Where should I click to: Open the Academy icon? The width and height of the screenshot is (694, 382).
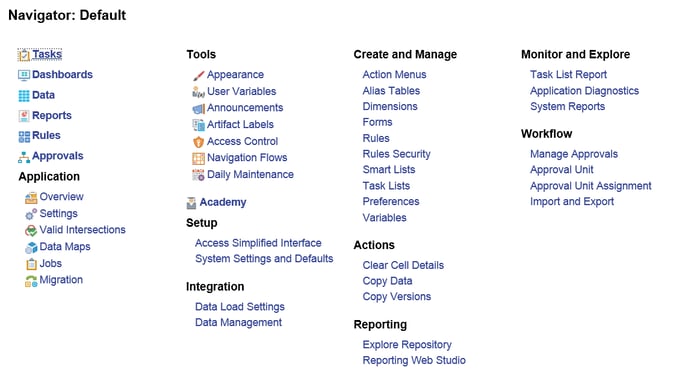coord(191,203)
